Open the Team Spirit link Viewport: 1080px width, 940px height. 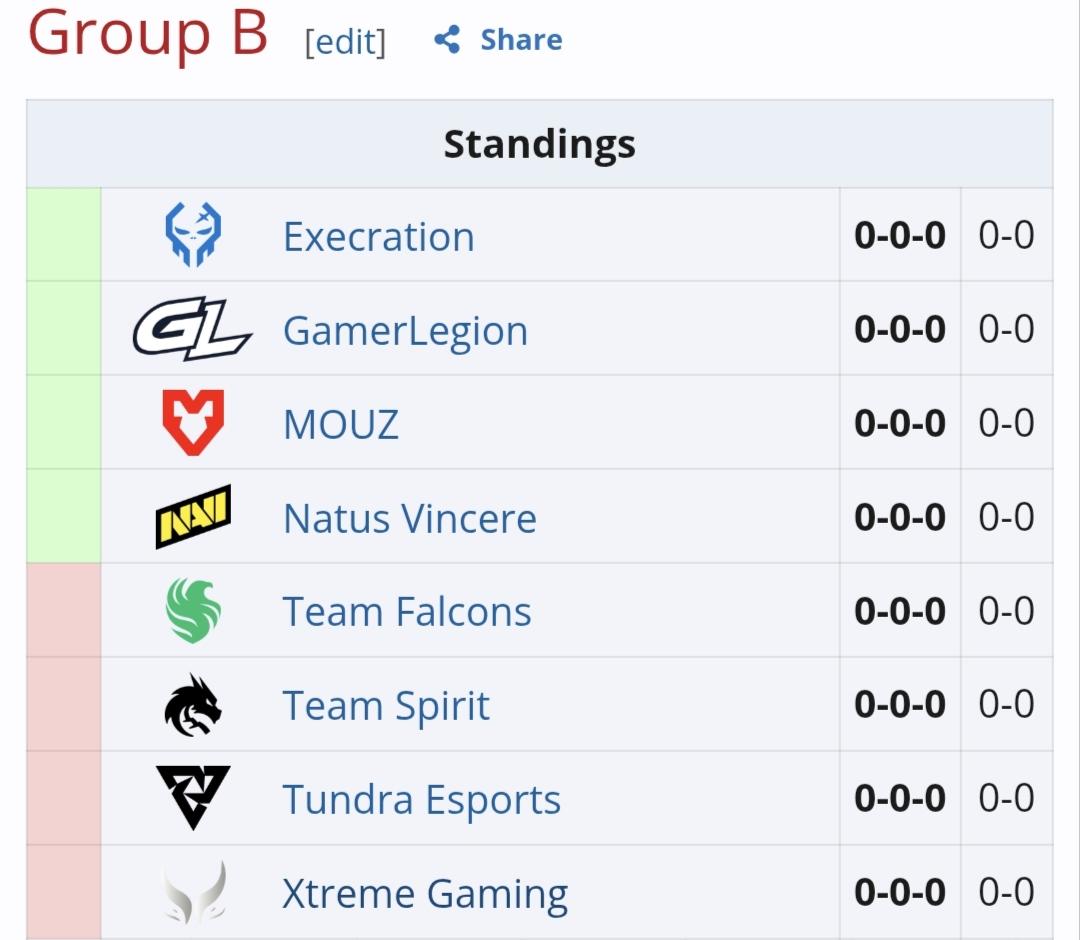386,706
